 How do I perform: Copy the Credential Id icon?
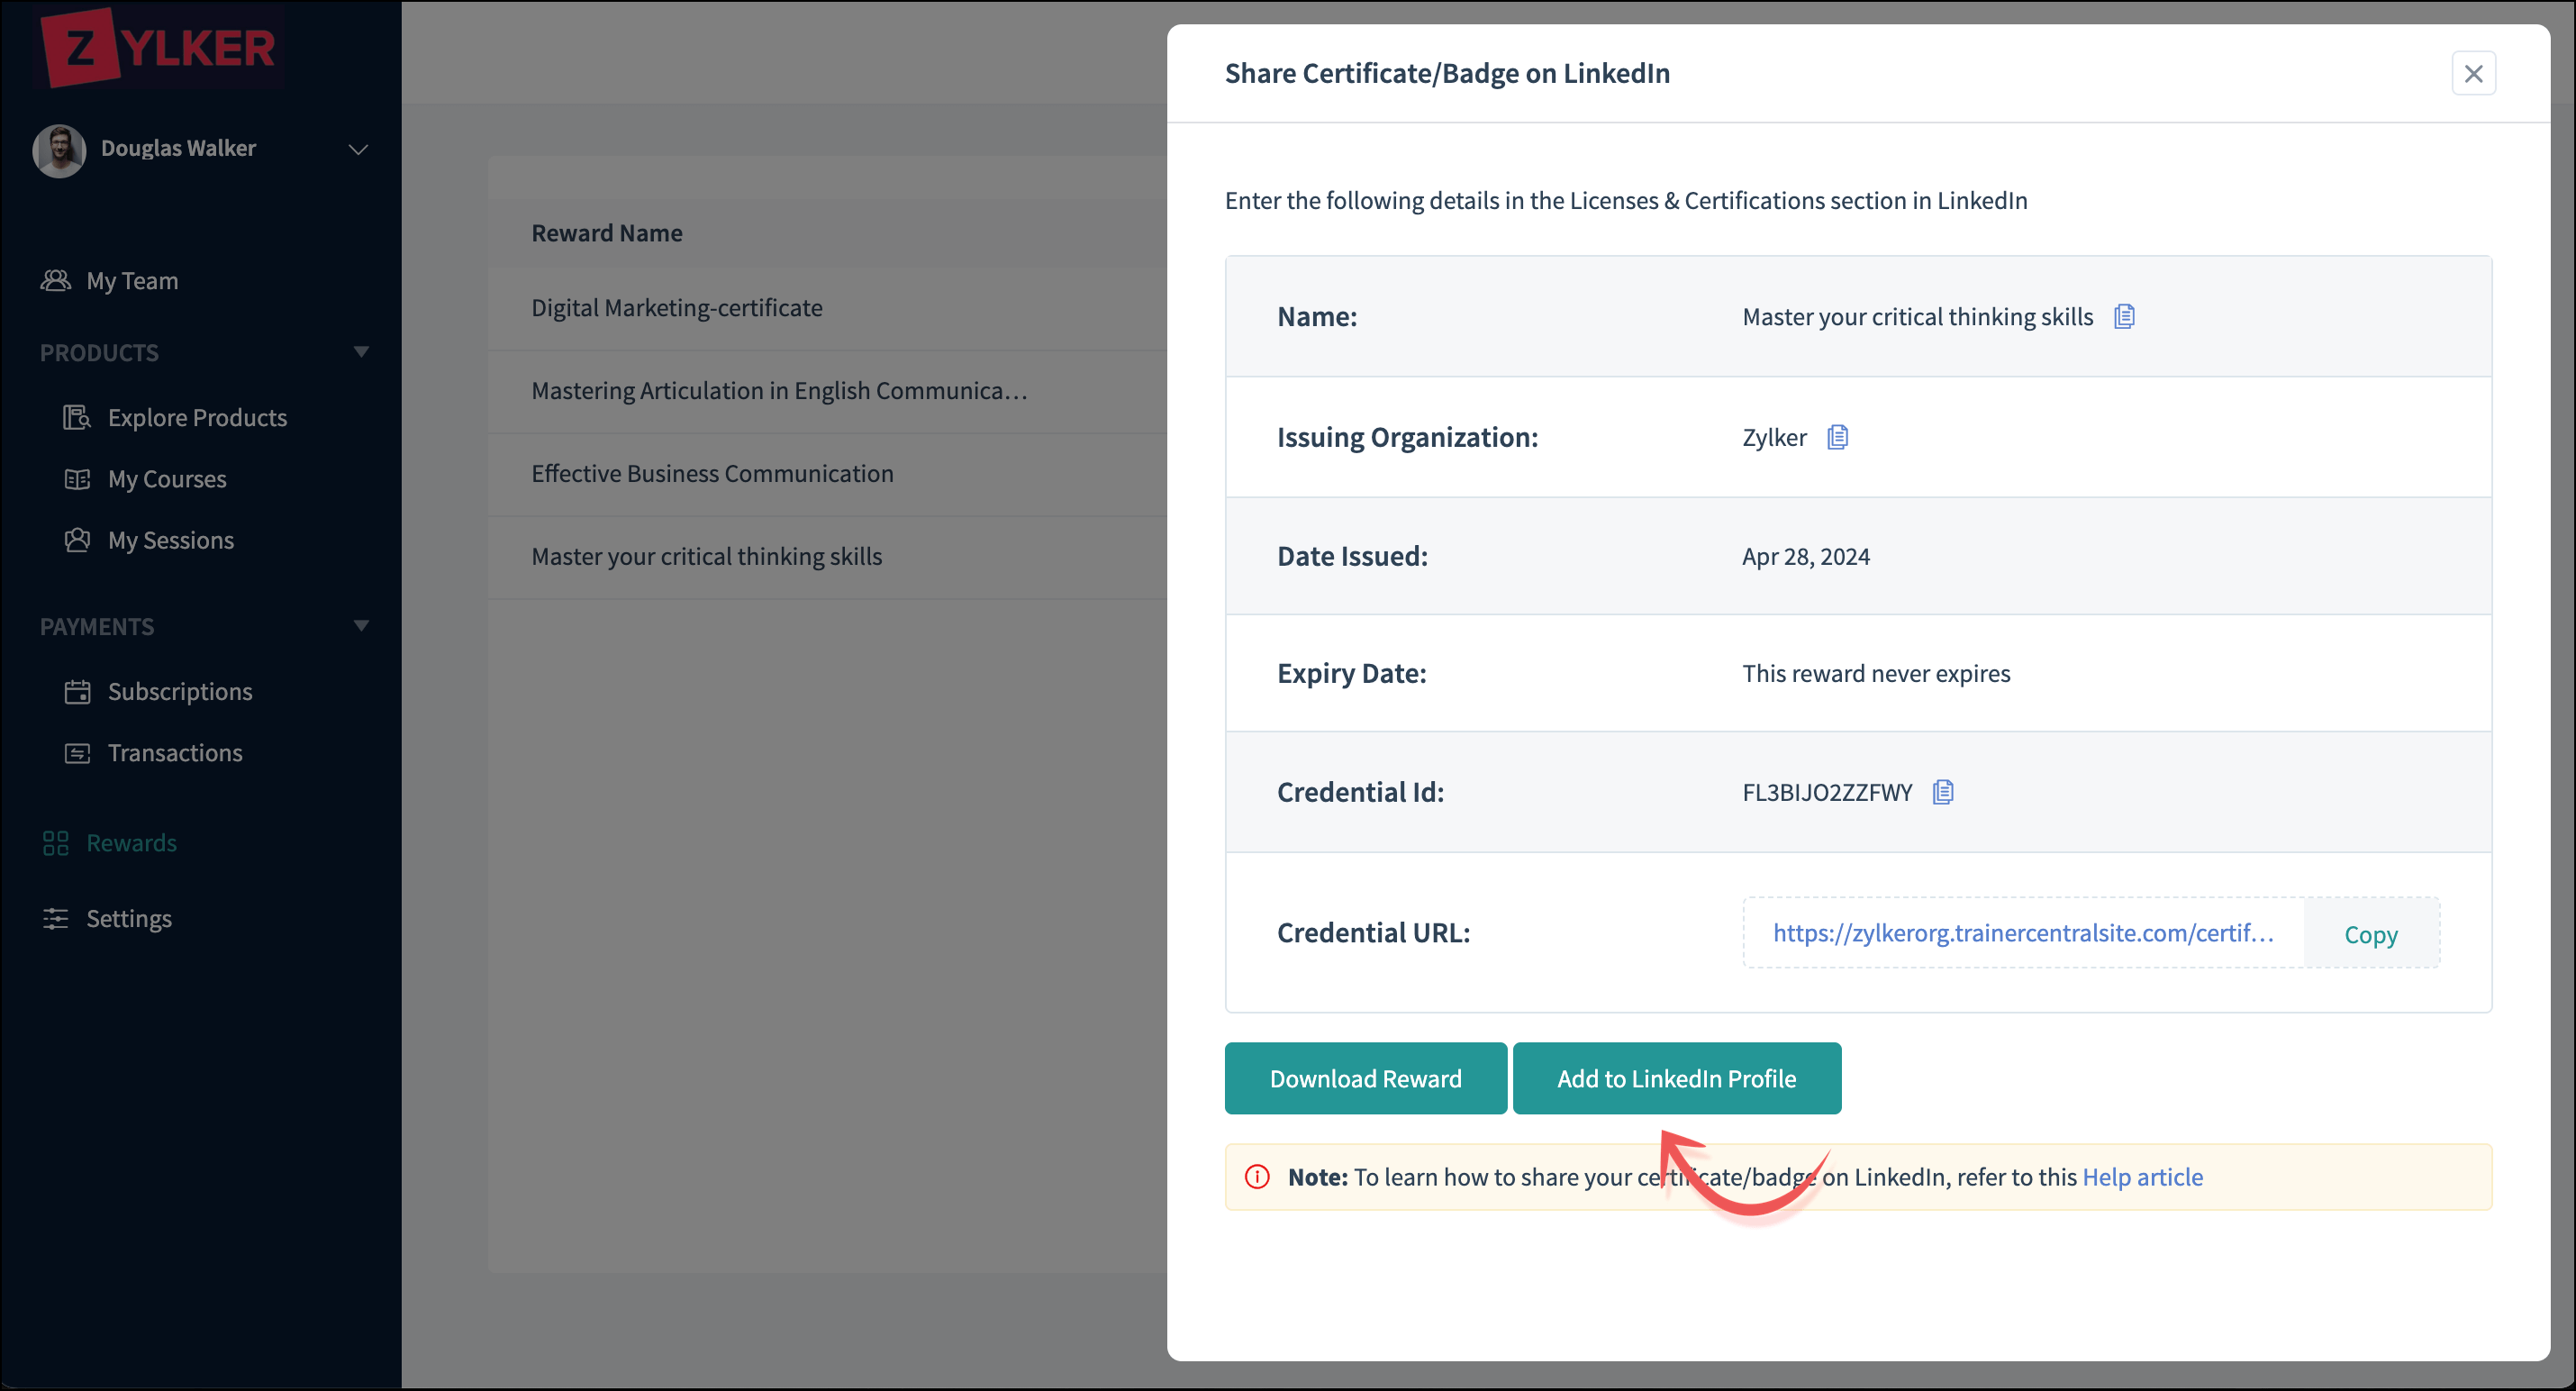(x=1942, y=792)
